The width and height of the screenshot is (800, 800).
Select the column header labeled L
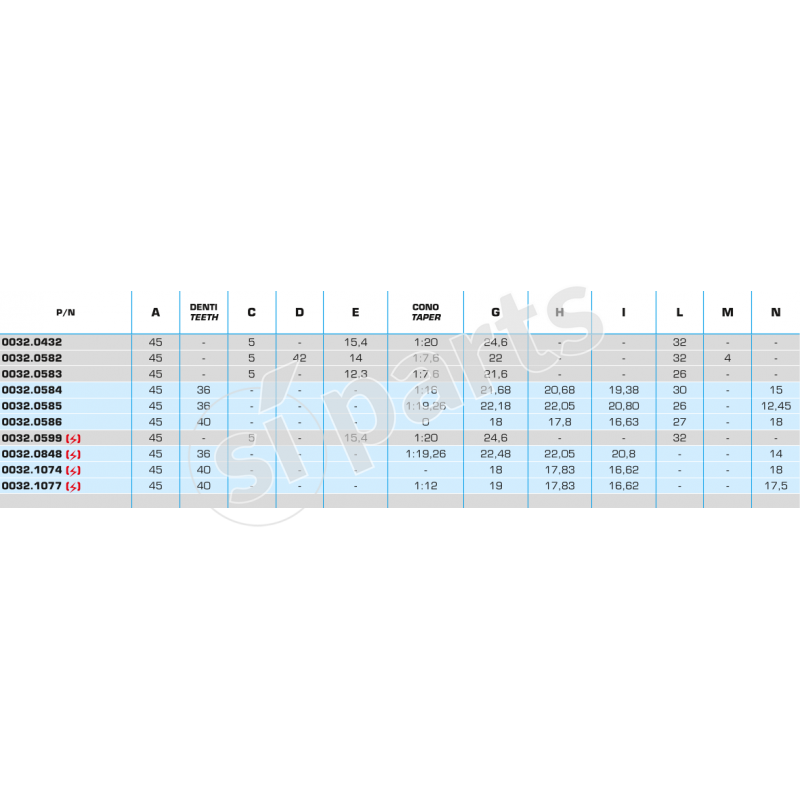679,312
